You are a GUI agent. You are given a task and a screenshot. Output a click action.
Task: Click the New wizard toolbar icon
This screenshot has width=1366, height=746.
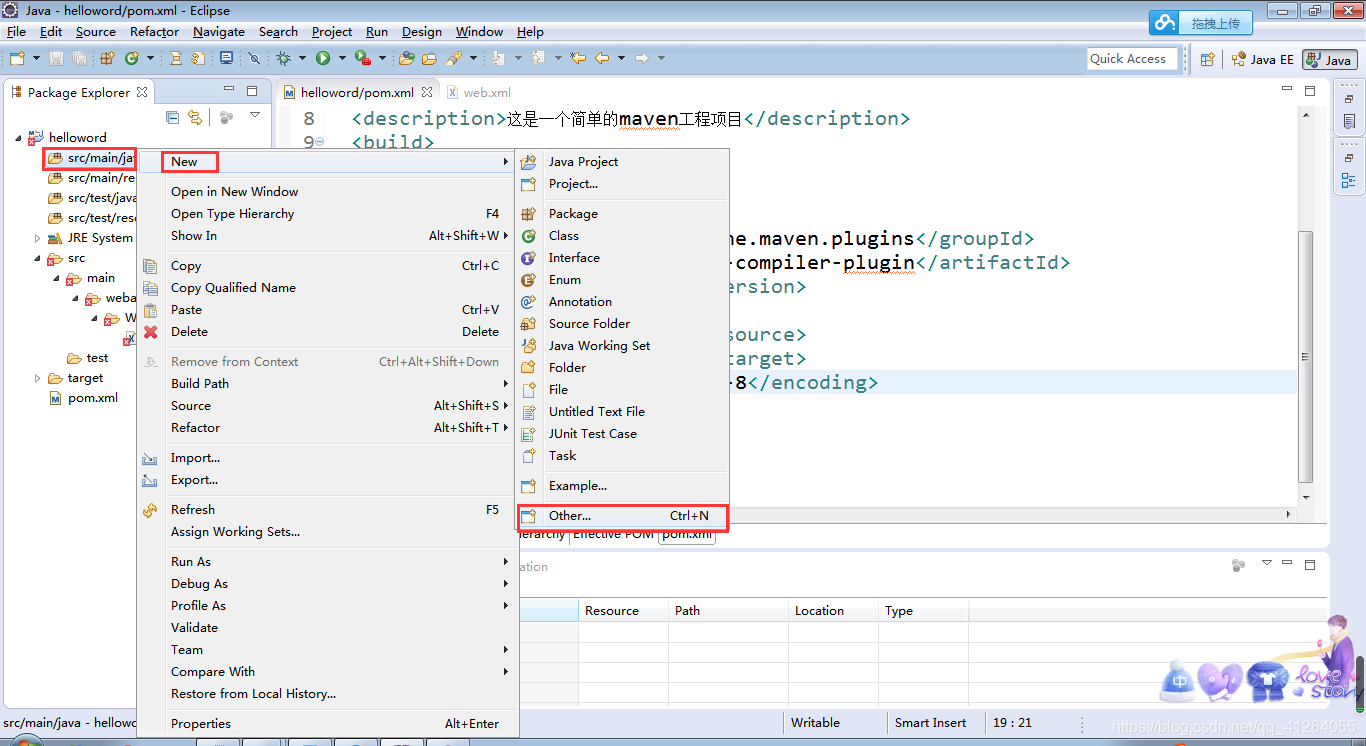(17, 59)
